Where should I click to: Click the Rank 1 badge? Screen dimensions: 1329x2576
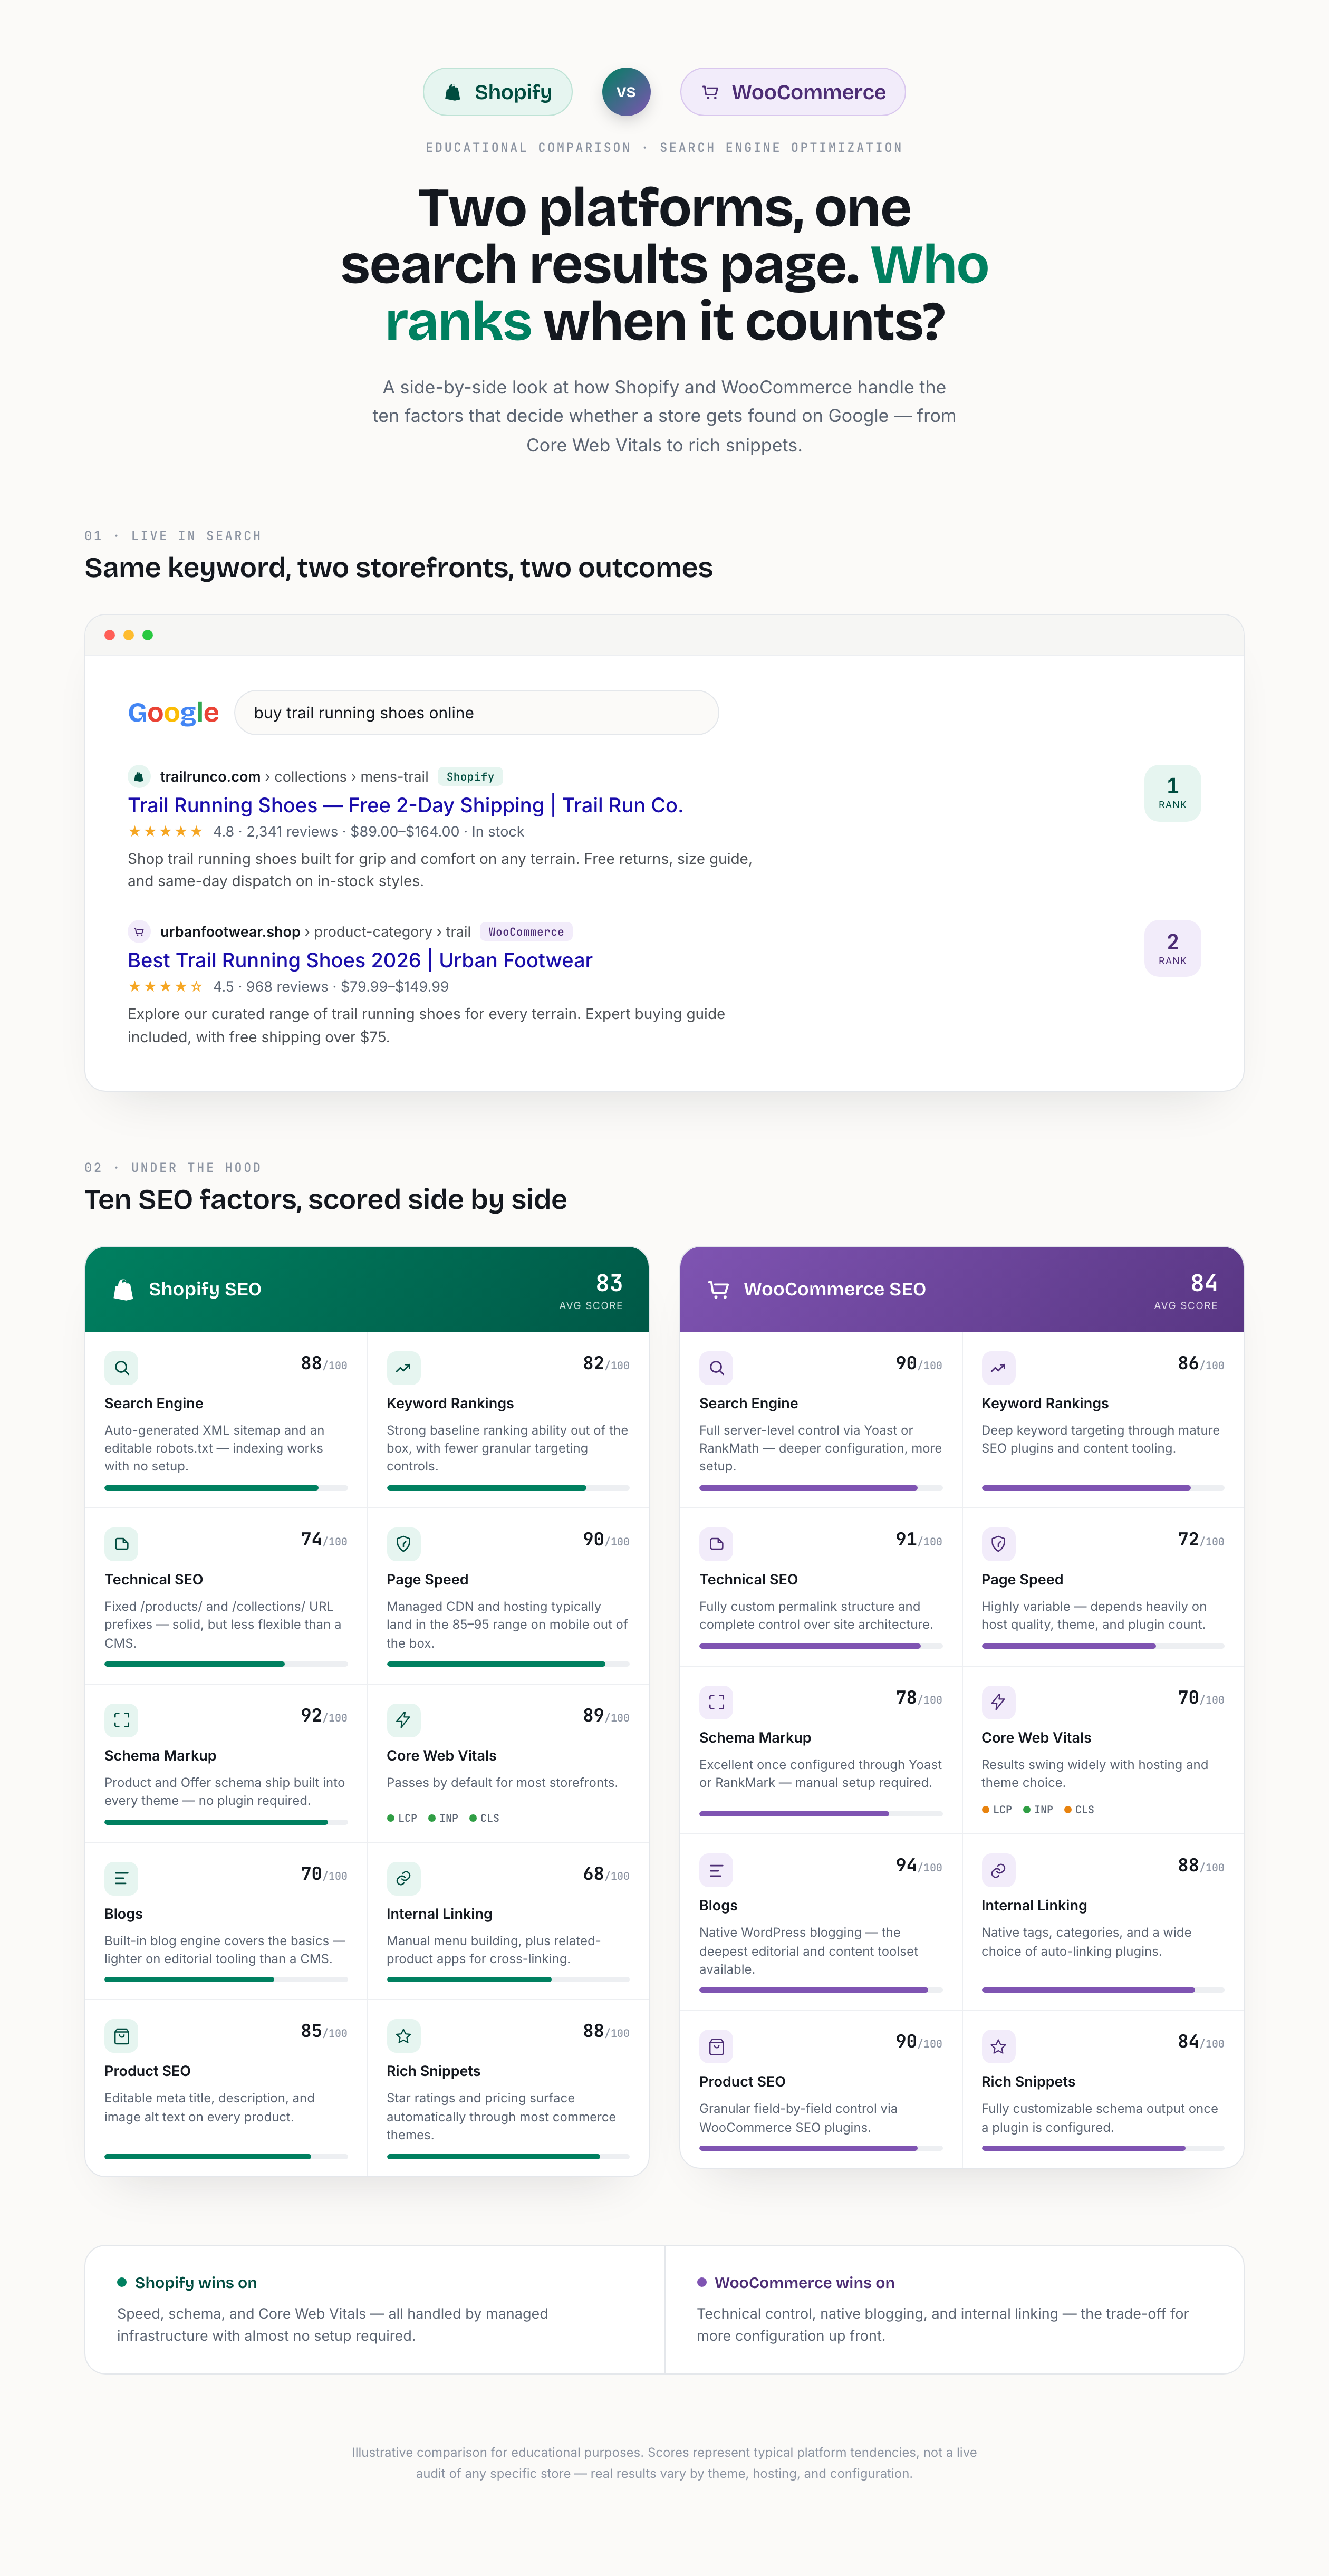[1173, 793]
